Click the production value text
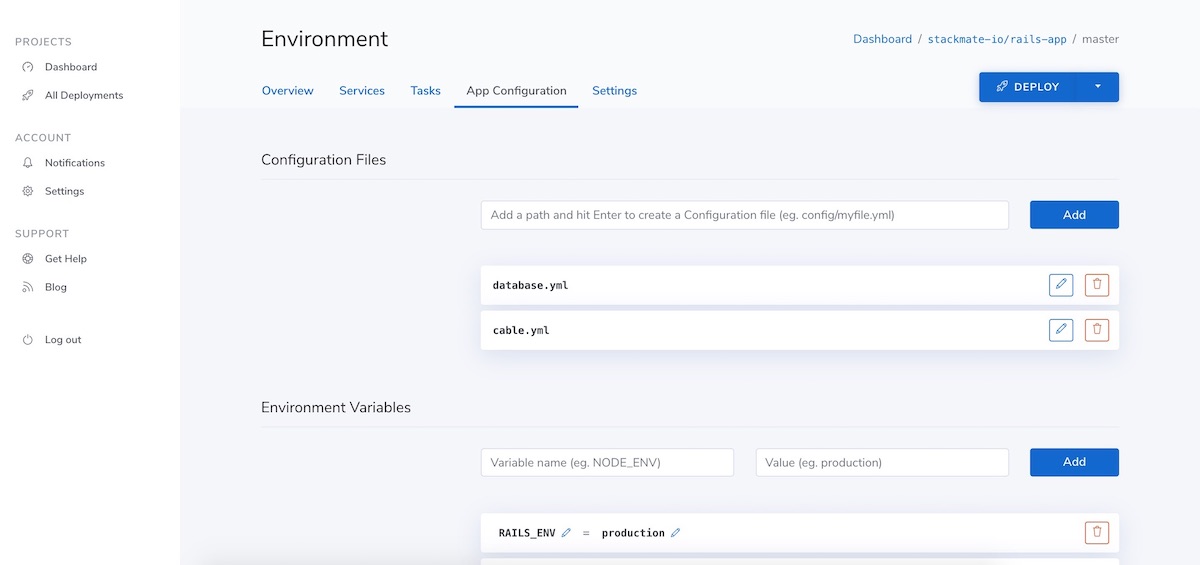The image size is (1200, 565). pos(633,533)
